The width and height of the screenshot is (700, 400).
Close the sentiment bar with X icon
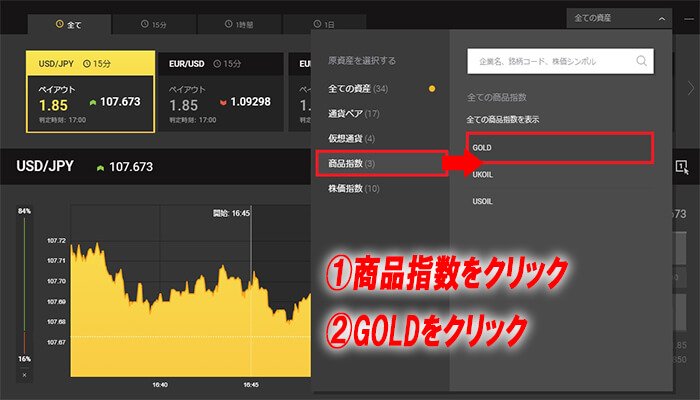pyautogui.click(x=25, y=375)
